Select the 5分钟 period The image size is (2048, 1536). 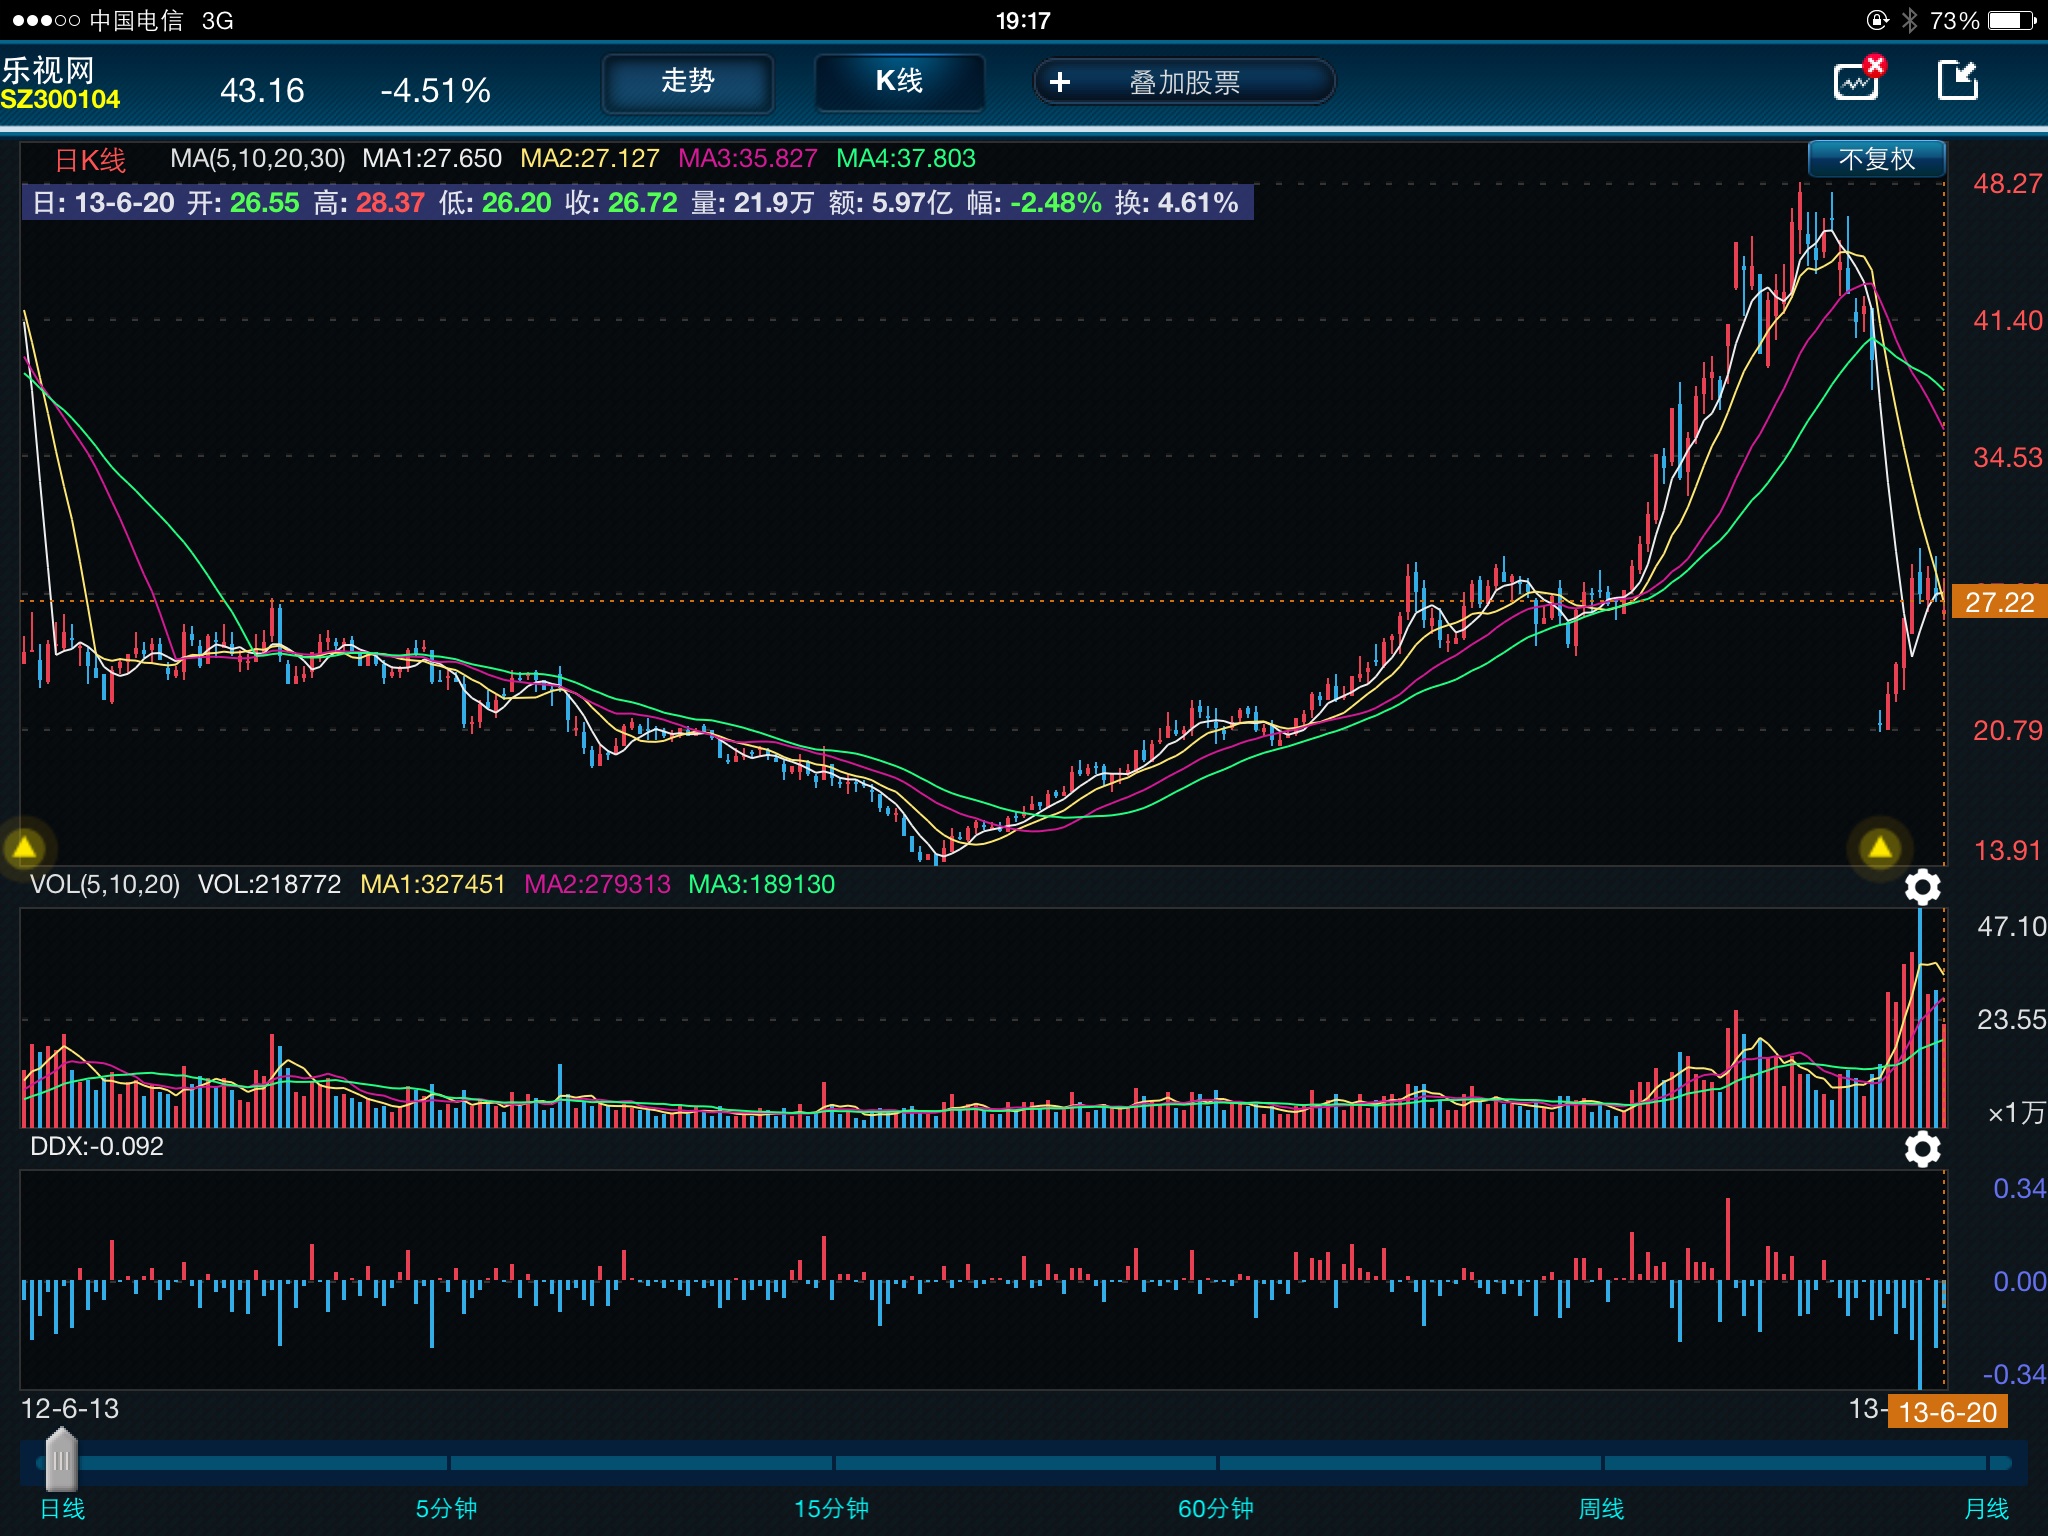[x=446, y=1508]
